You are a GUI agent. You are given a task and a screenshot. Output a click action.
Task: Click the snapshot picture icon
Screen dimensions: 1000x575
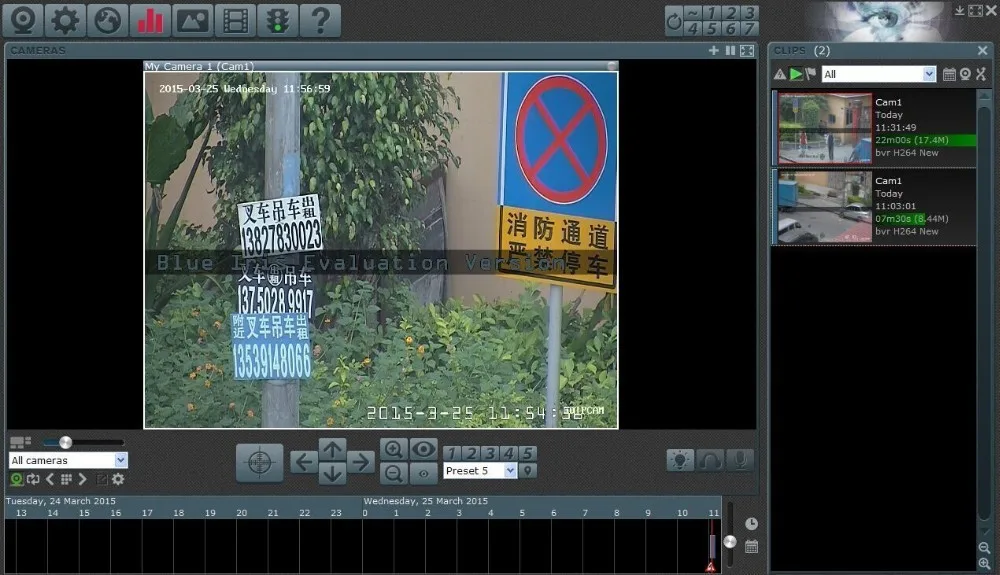coord(193,20)
